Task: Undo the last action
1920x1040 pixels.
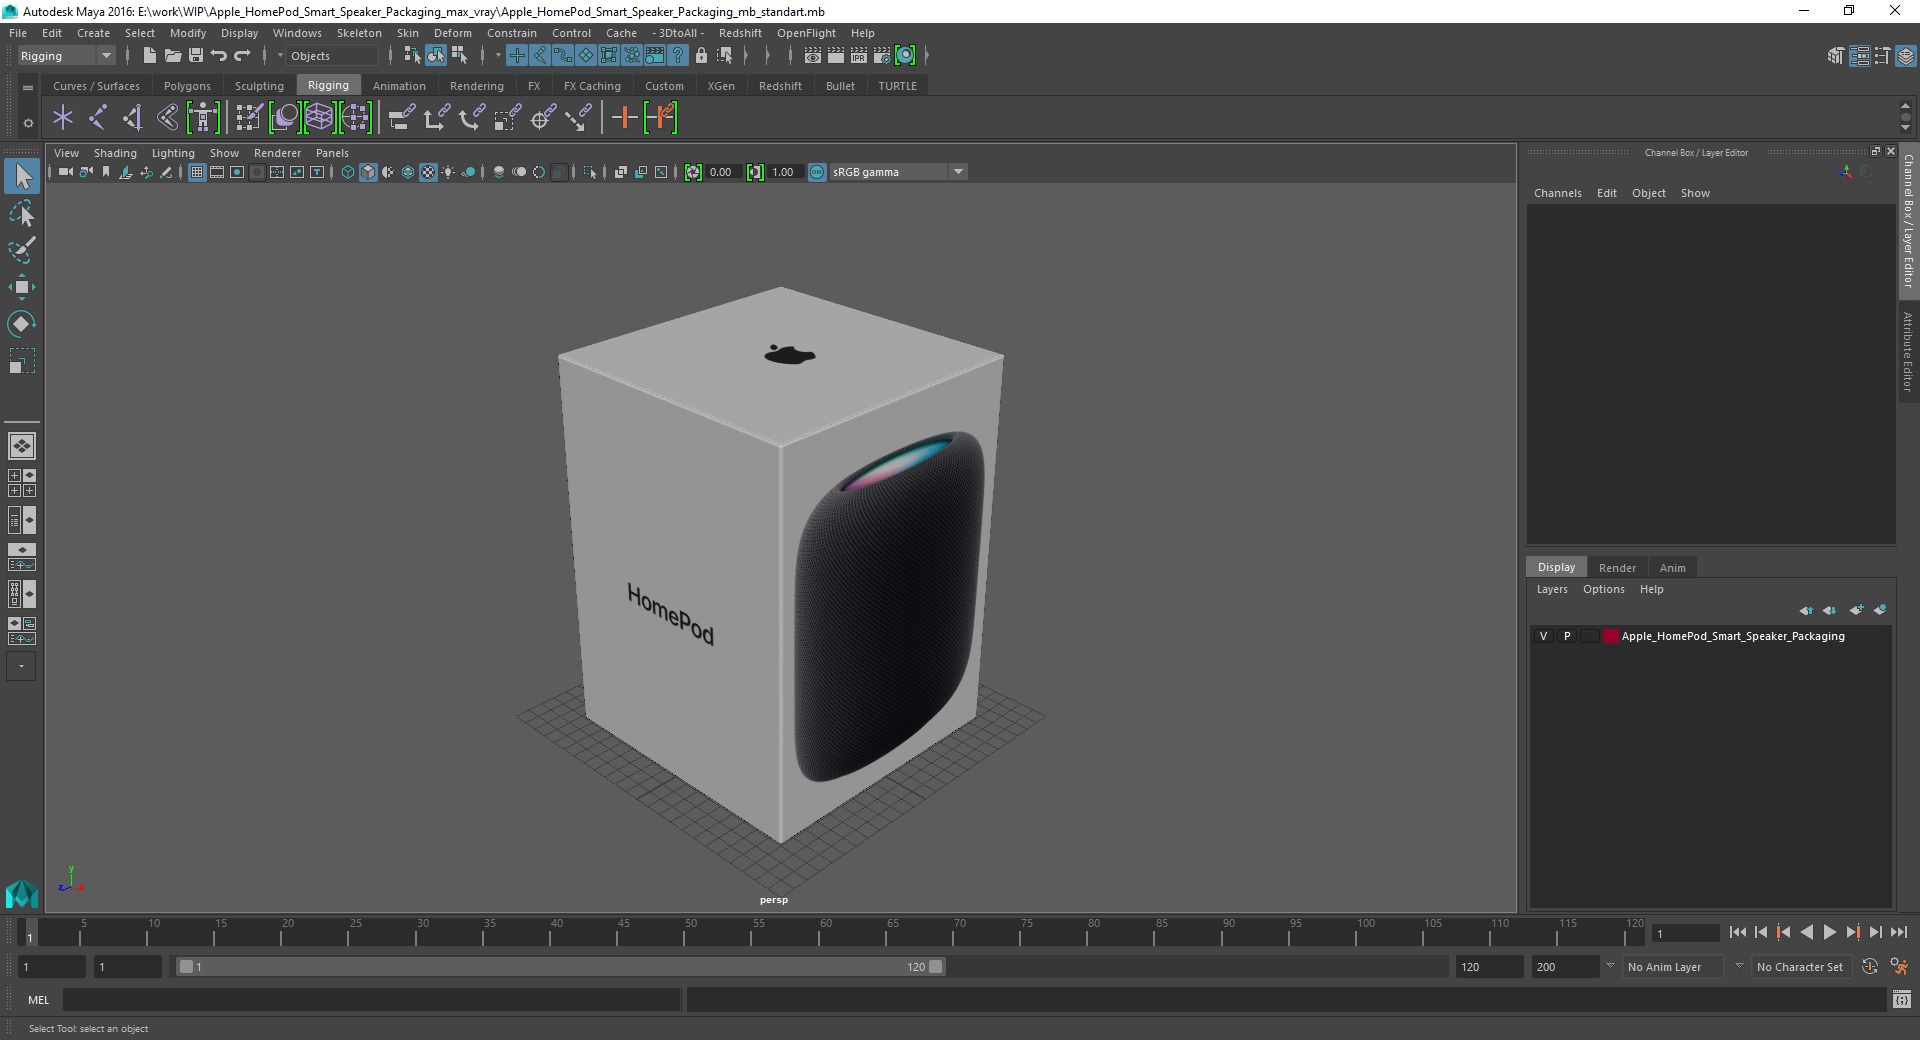Action: 219,56
